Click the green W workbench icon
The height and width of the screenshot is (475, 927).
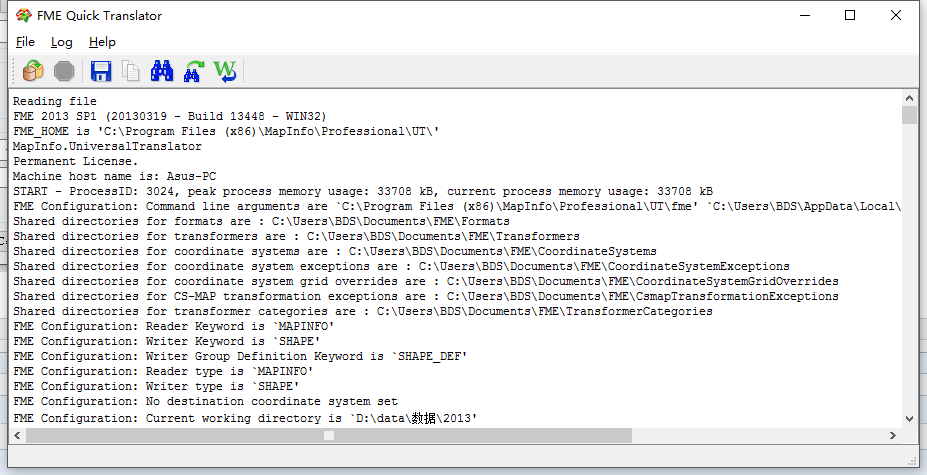[x=225, y=71]
